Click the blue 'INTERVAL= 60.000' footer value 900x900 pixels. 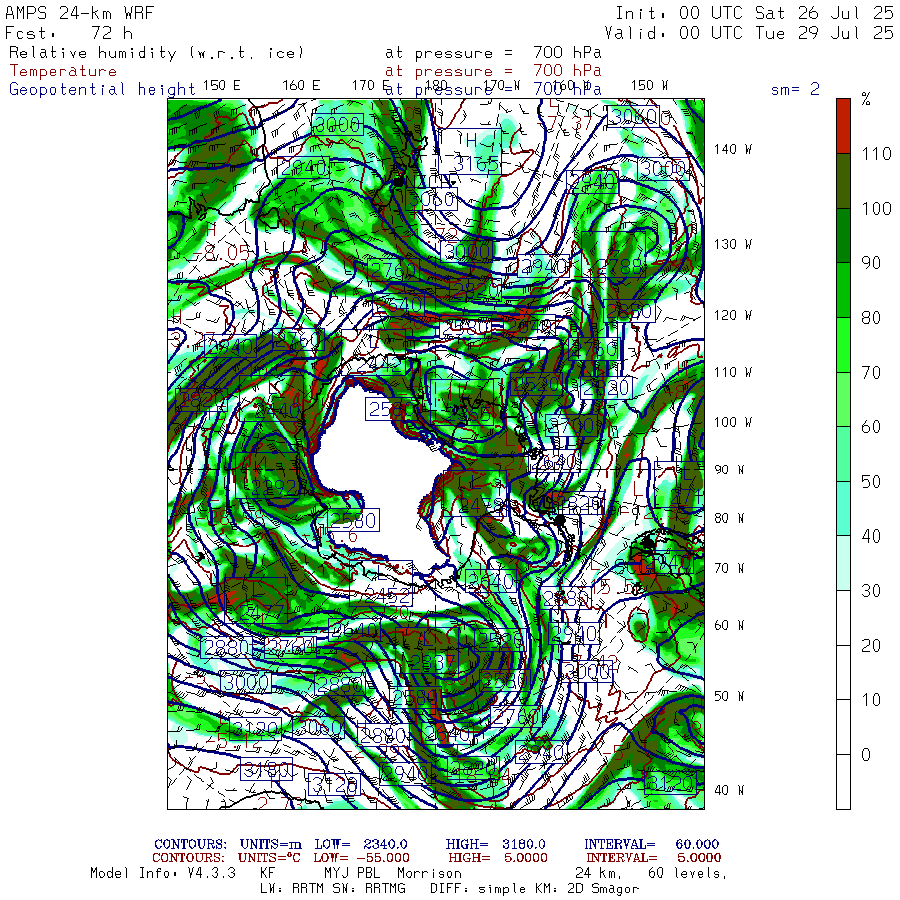pos(651,844)
